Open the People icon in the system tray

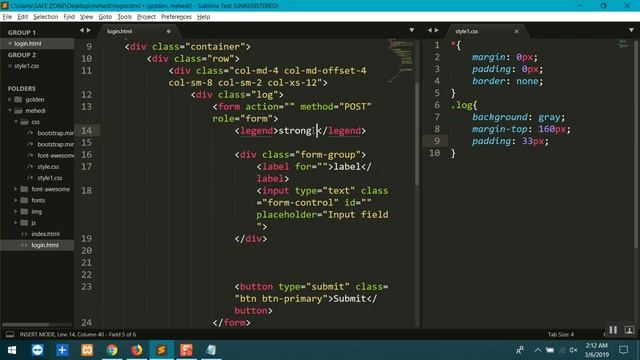520,350
